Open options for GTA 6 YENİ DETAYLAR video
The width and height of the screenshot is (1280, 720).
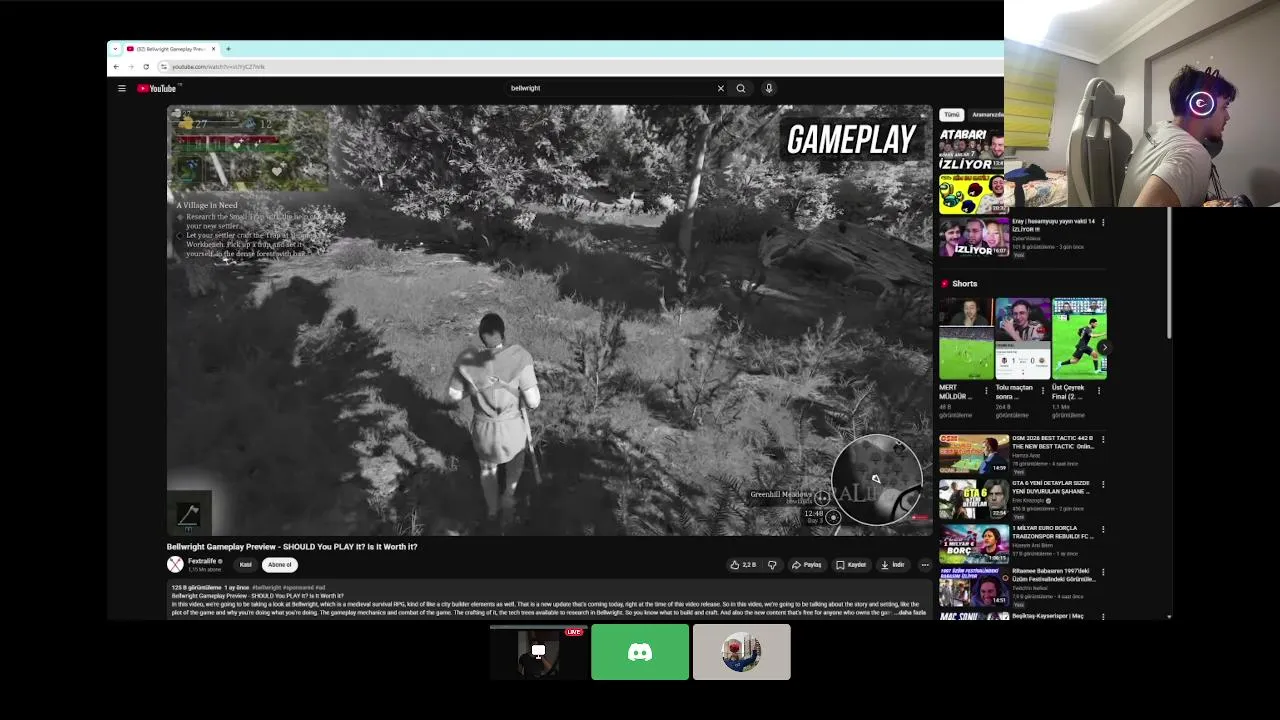pyautogui.click(x=1103, y=484)
